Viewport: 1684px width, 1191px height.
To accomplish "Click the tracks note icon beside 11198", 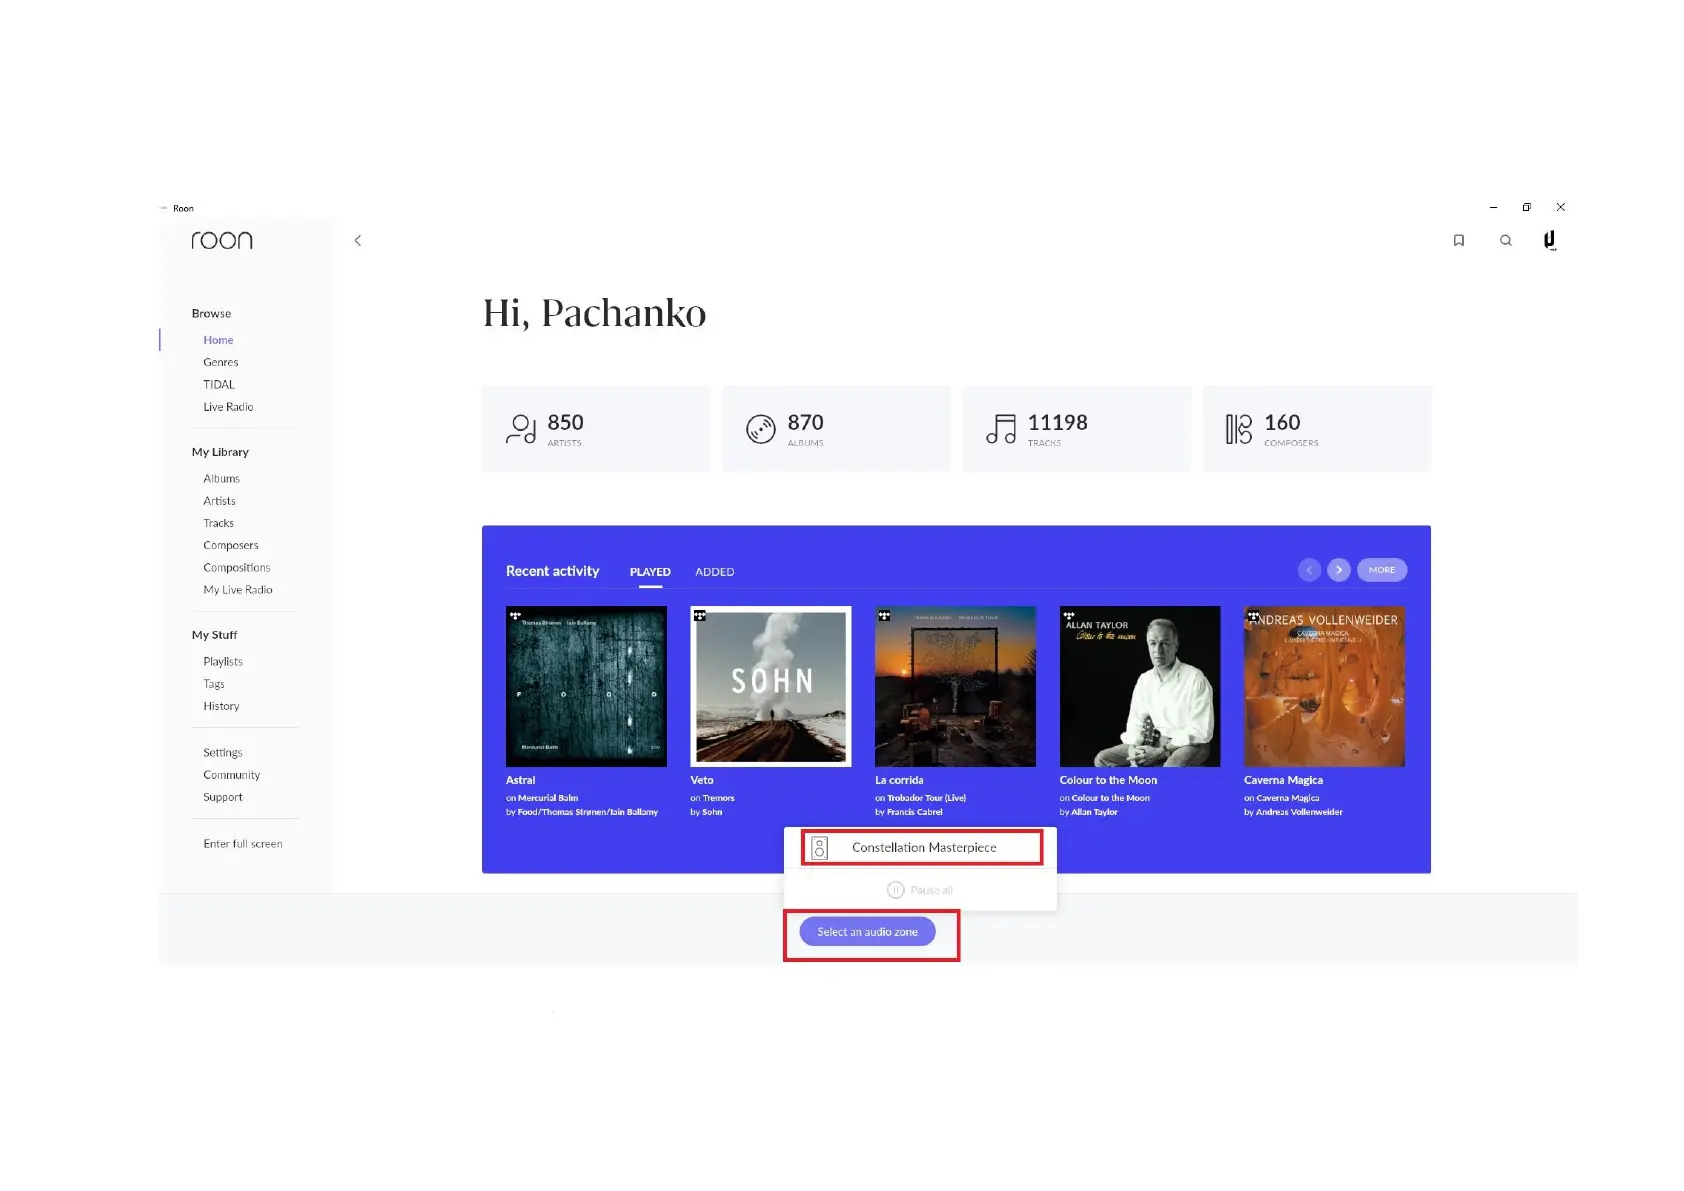I will click(1001, 429).
